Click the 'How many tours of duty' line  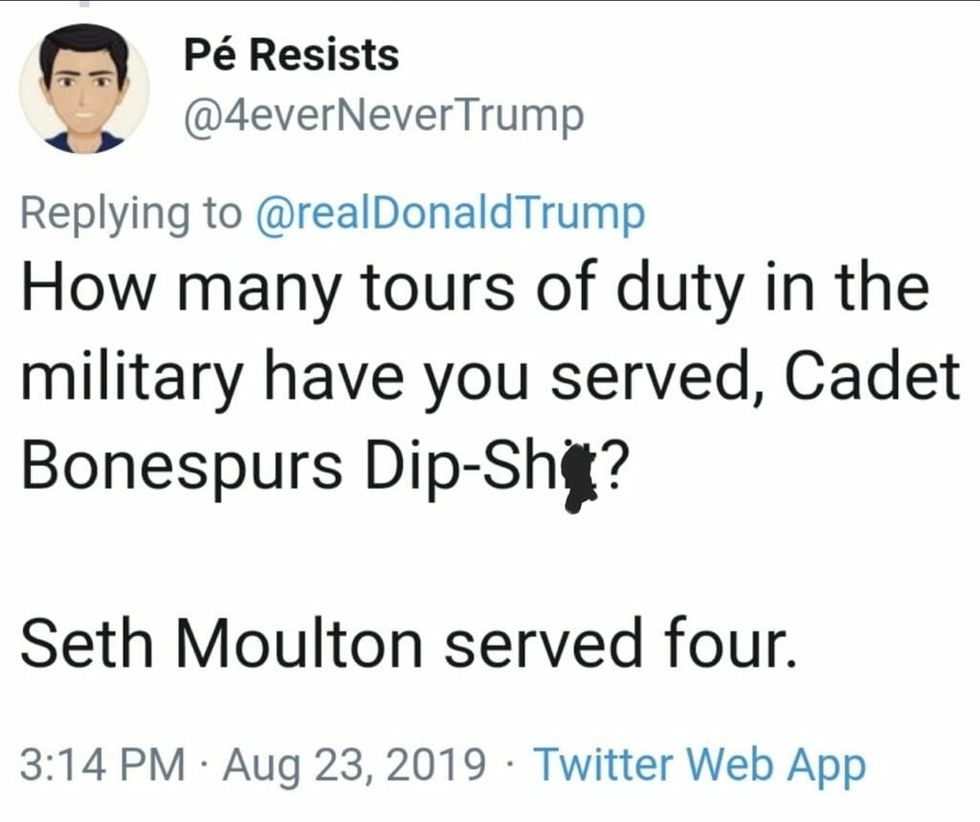tap(474, 289)
